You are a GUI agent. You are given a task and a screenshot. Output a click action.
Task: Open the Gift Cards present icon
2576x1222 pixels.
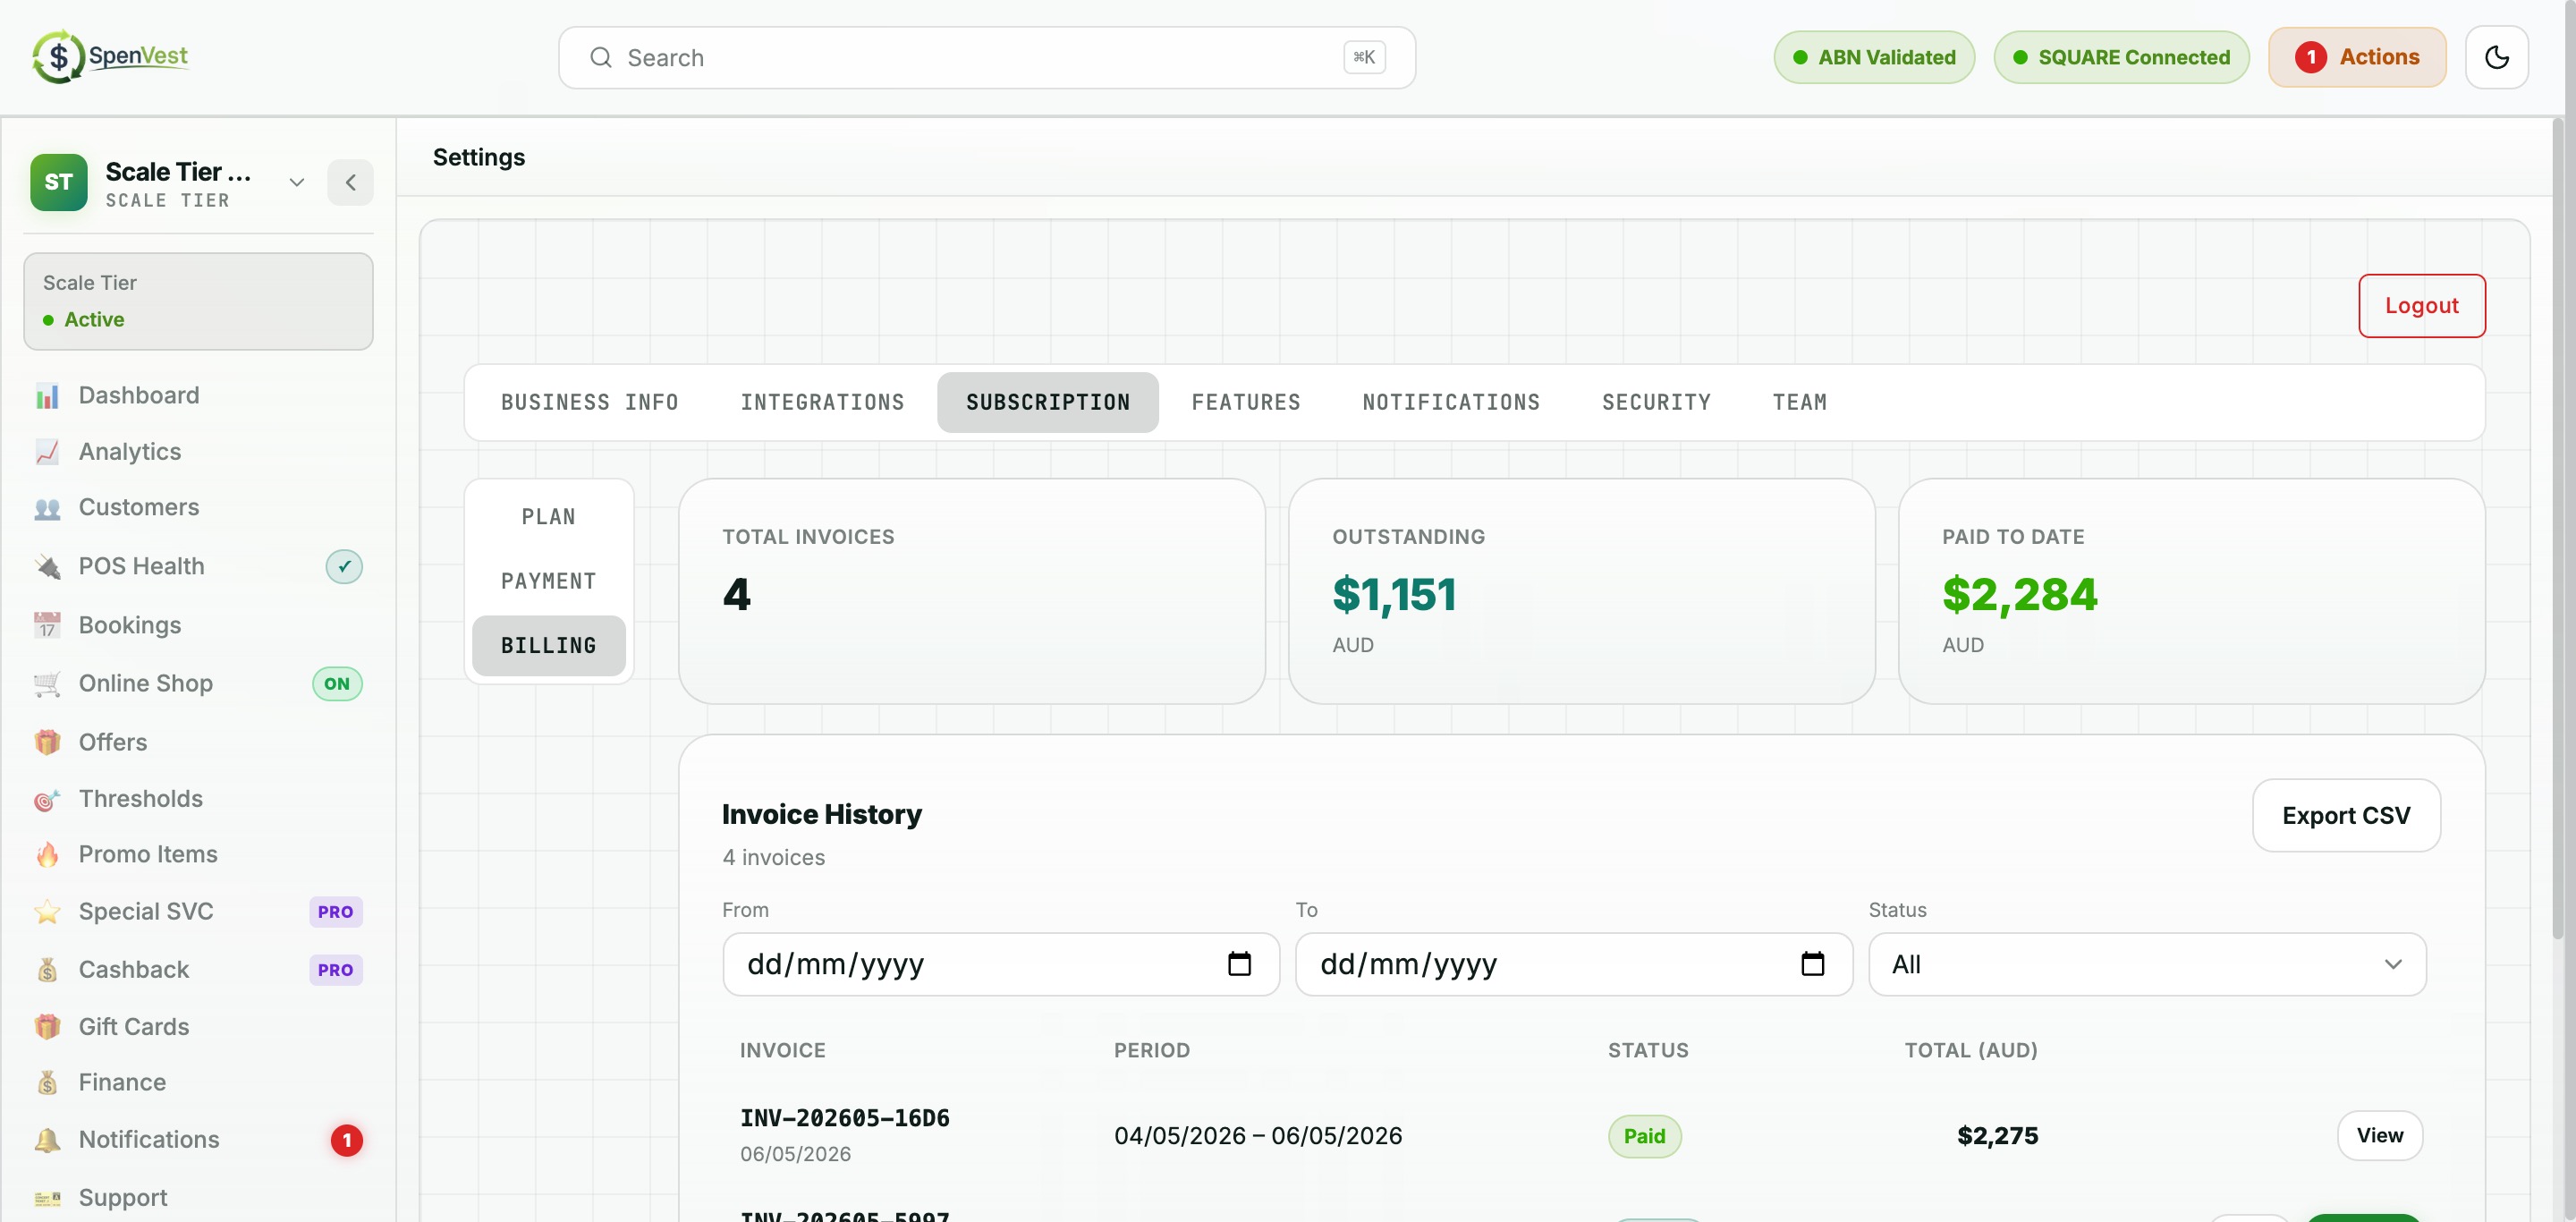tap(47, 1027)
